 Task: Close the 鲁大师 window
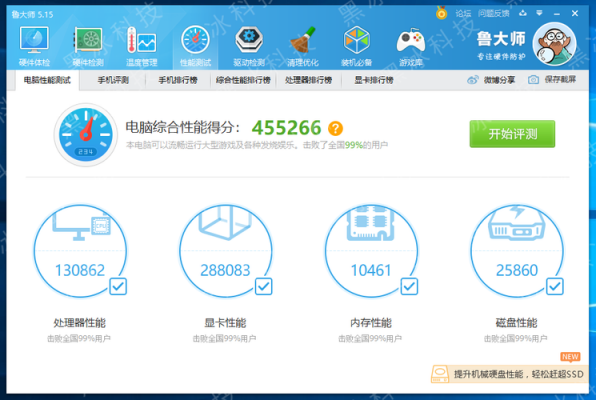(575, 13)
